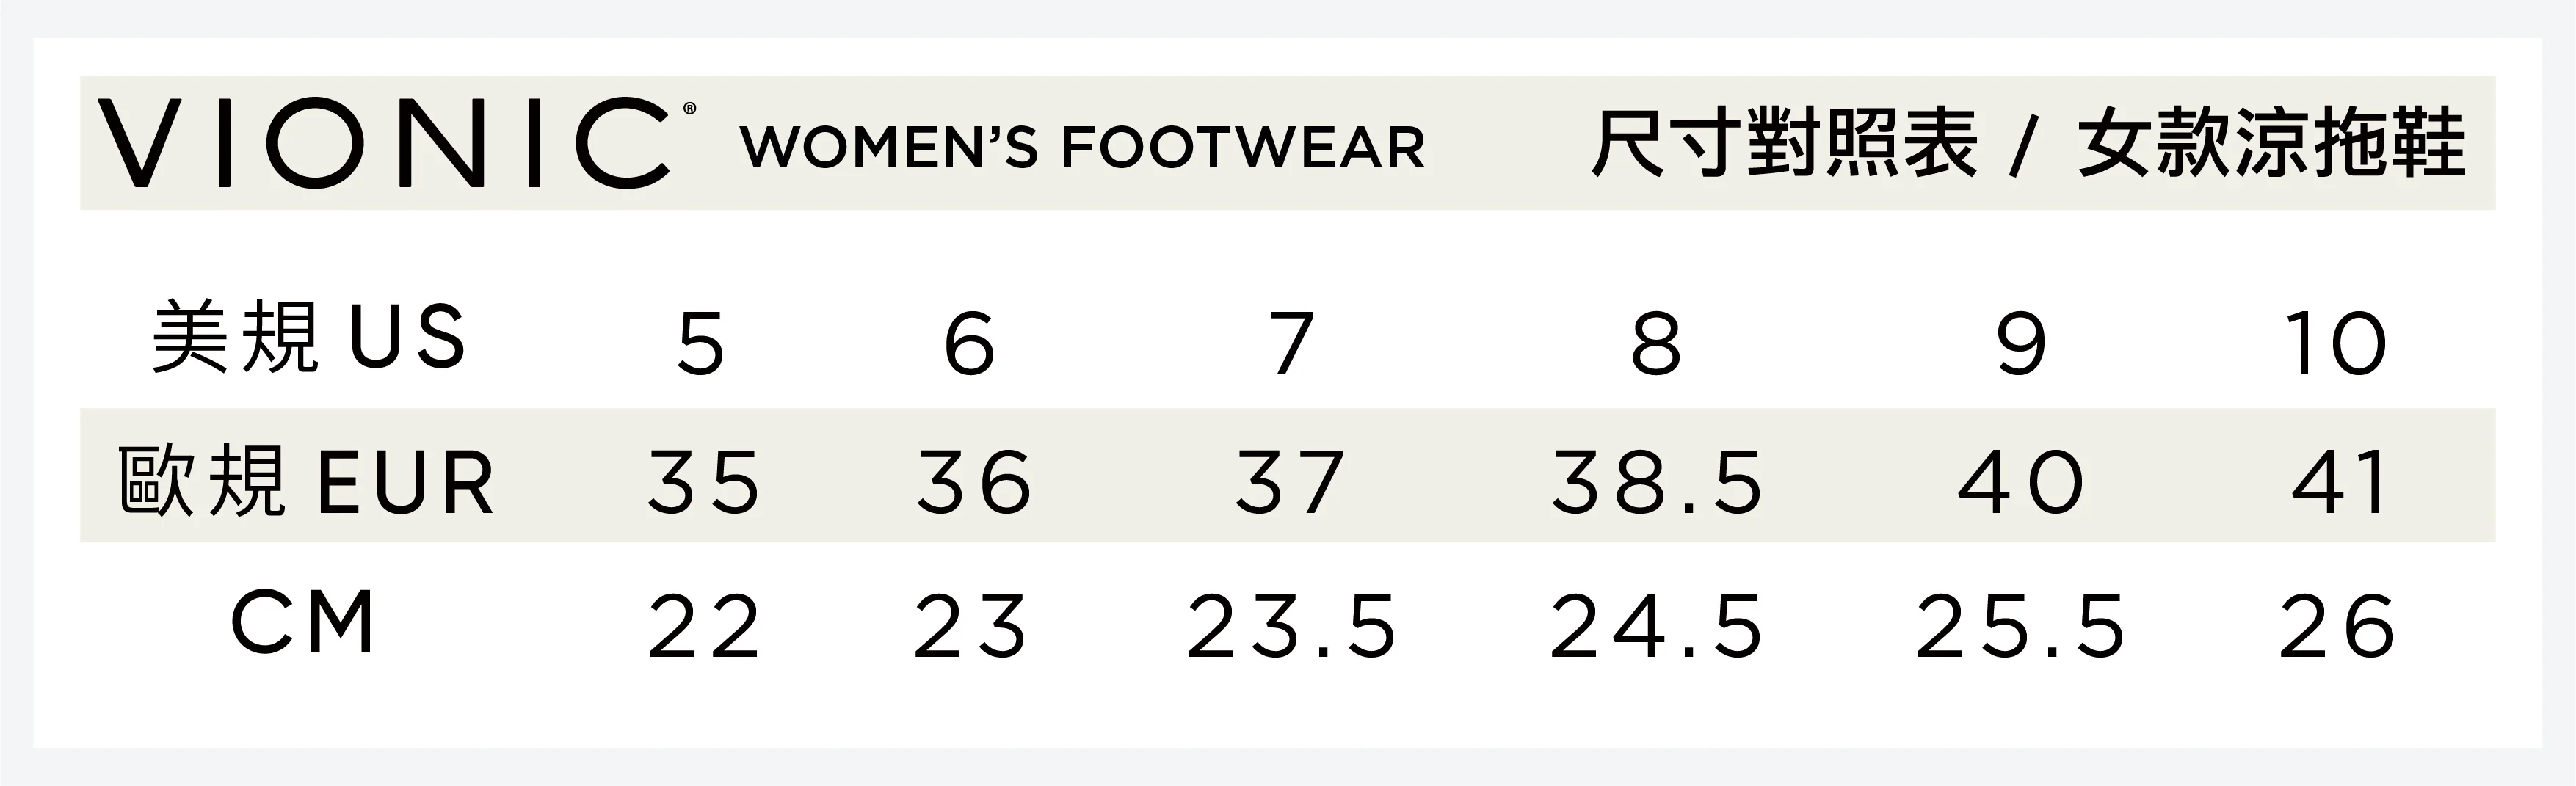Select the 美規 US row label
Screen dimensions: 2576x786
coord(308,338)
